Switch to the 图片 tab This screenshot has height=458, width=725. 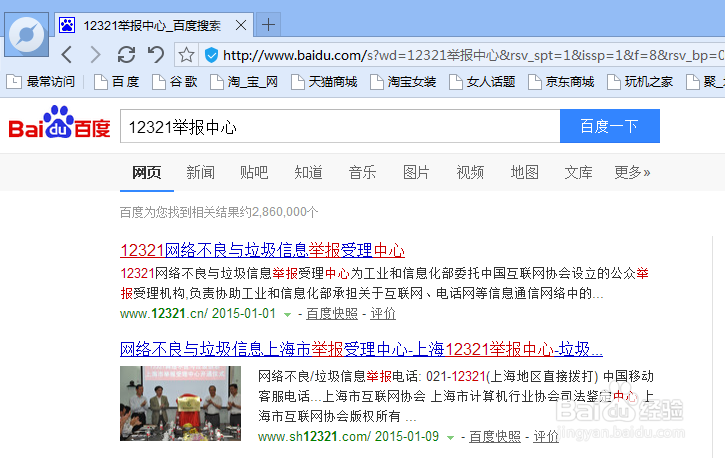tap(416, 172)
